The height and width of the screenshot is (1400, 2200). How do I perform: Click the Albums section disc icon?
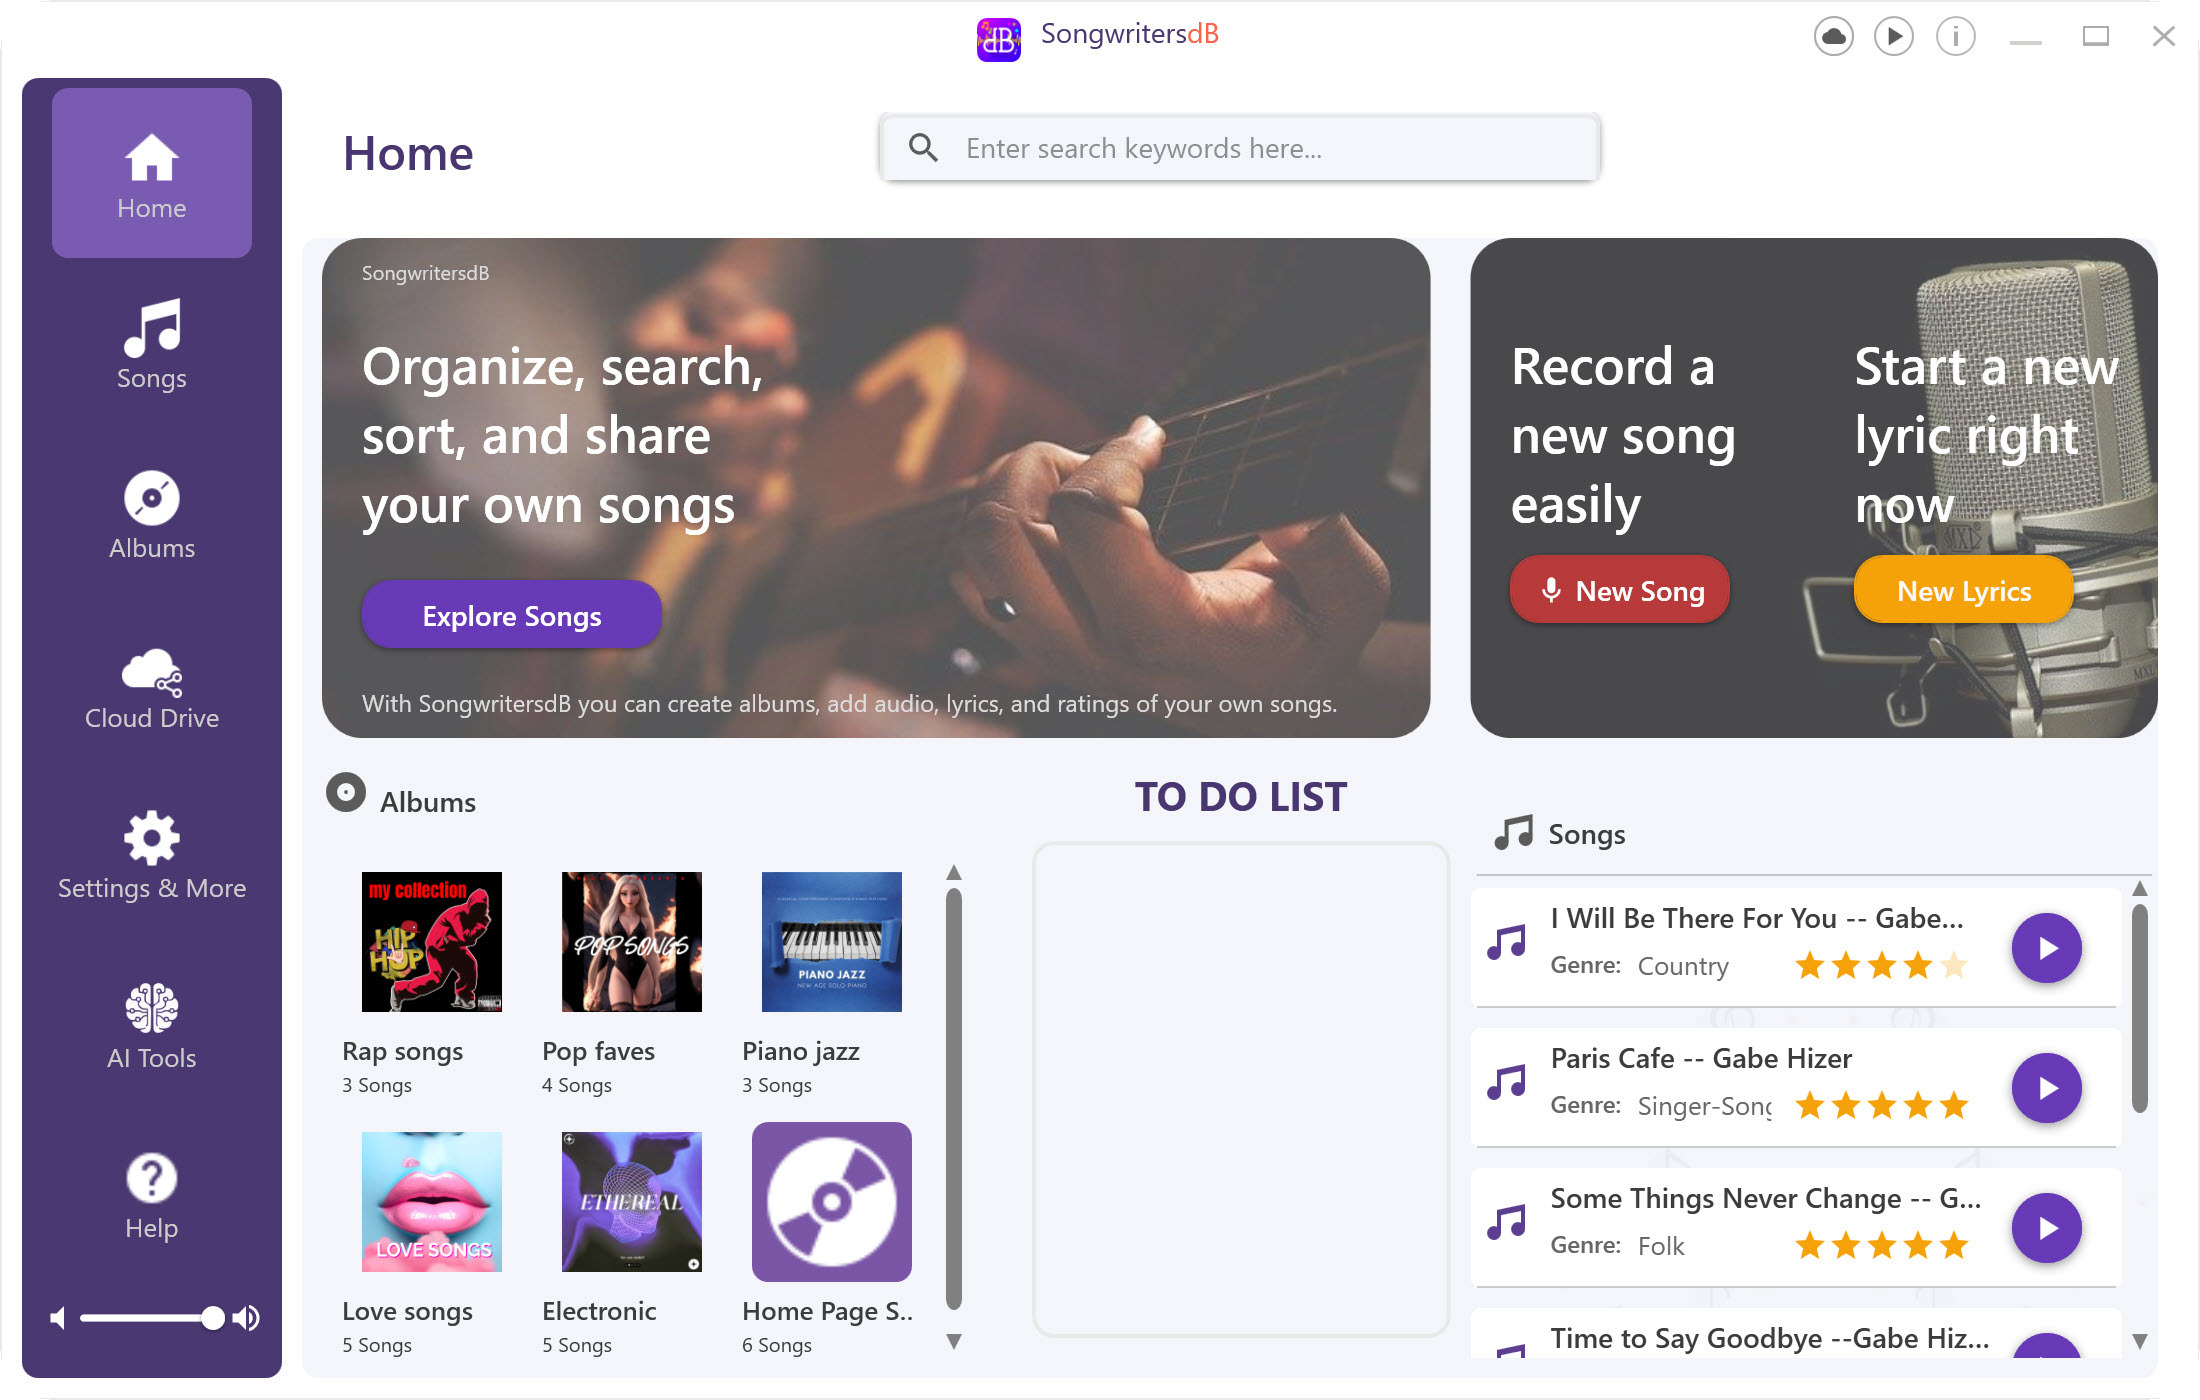[346, 793]
